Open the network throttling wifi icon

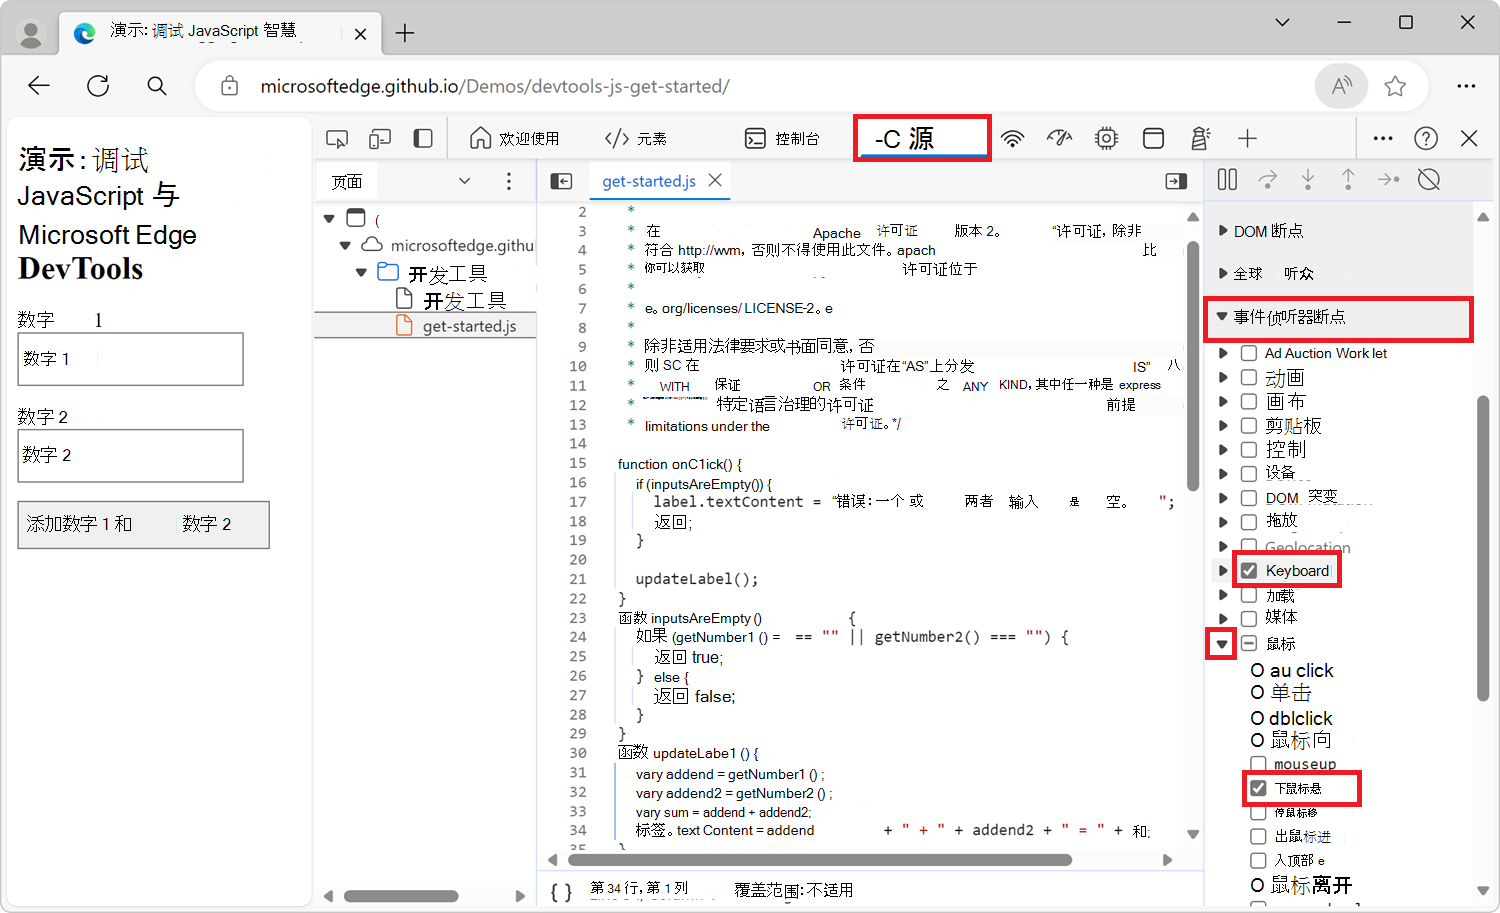pos(1013,138)
